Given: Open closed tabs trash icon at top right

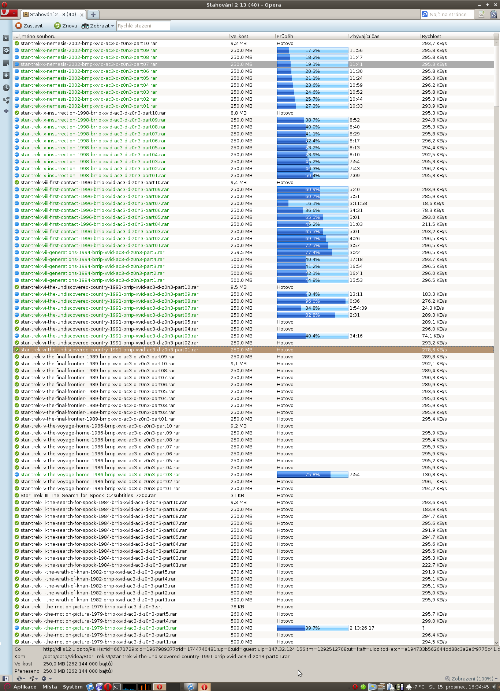Looking at the screenshot, I should [x=494, y=15].
